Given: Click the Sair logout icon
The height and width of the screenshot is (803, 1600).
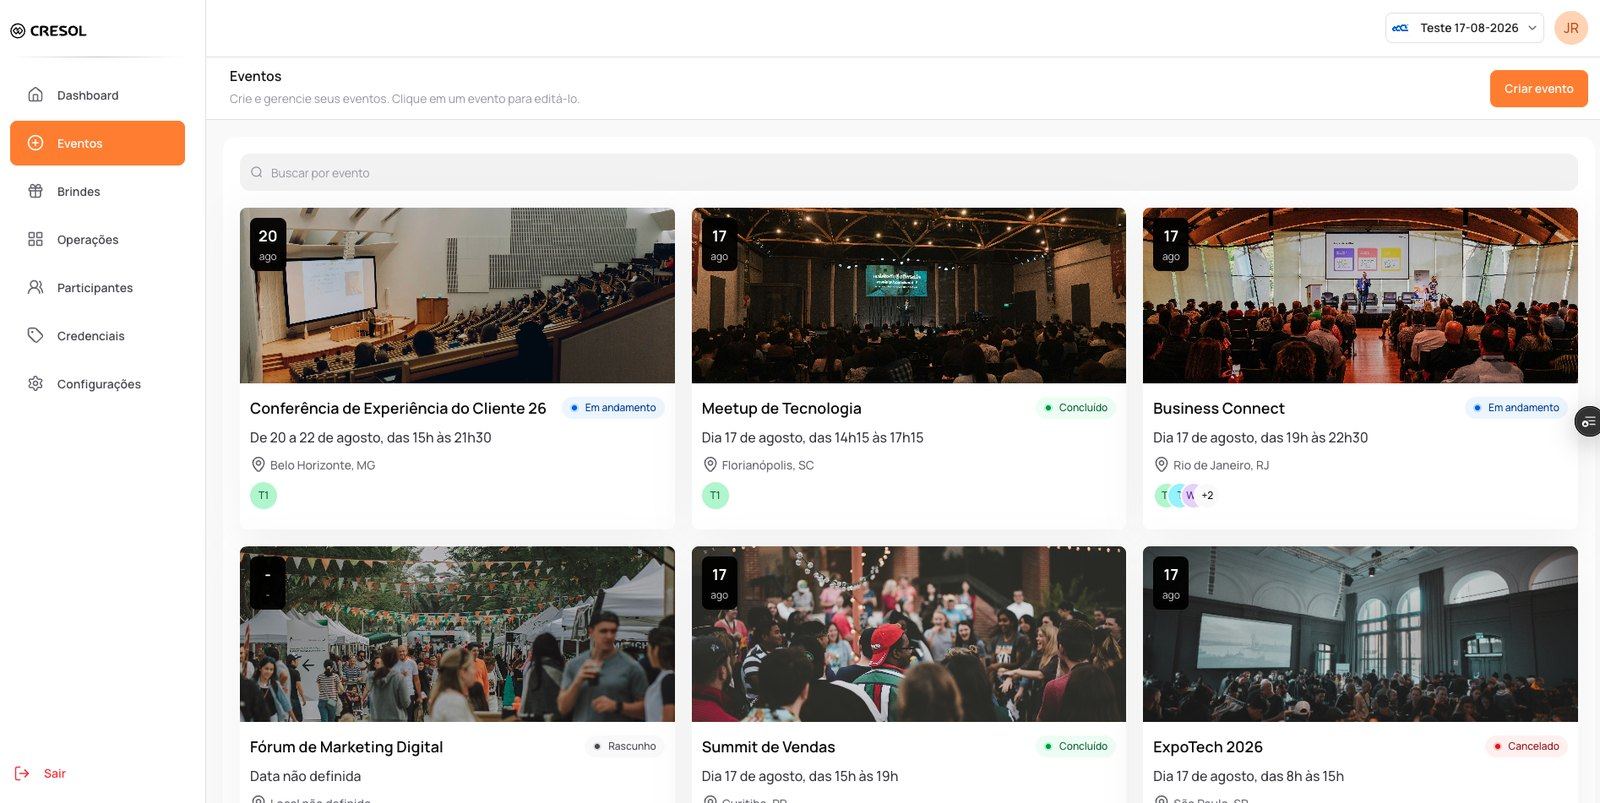Looking at the screenshot, I should (x=22, y=773).
